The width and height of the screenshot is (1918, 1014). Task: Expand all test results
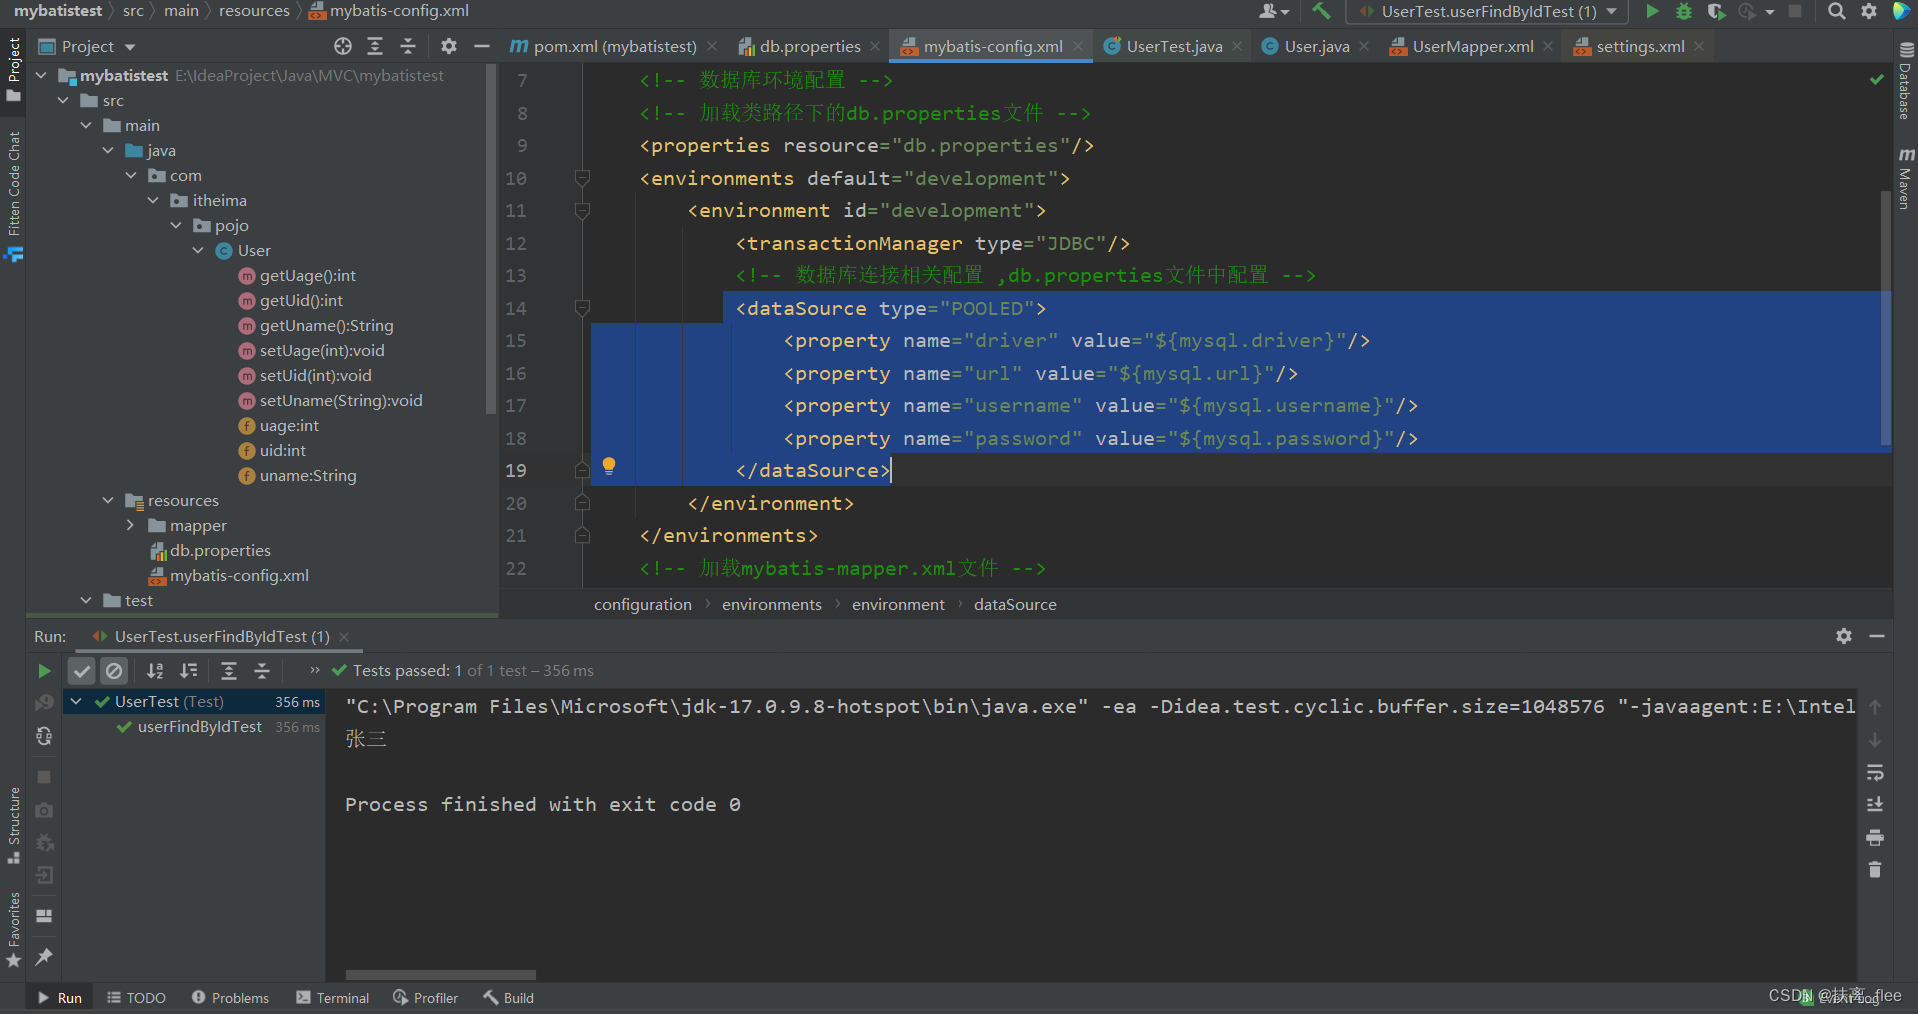229,671
